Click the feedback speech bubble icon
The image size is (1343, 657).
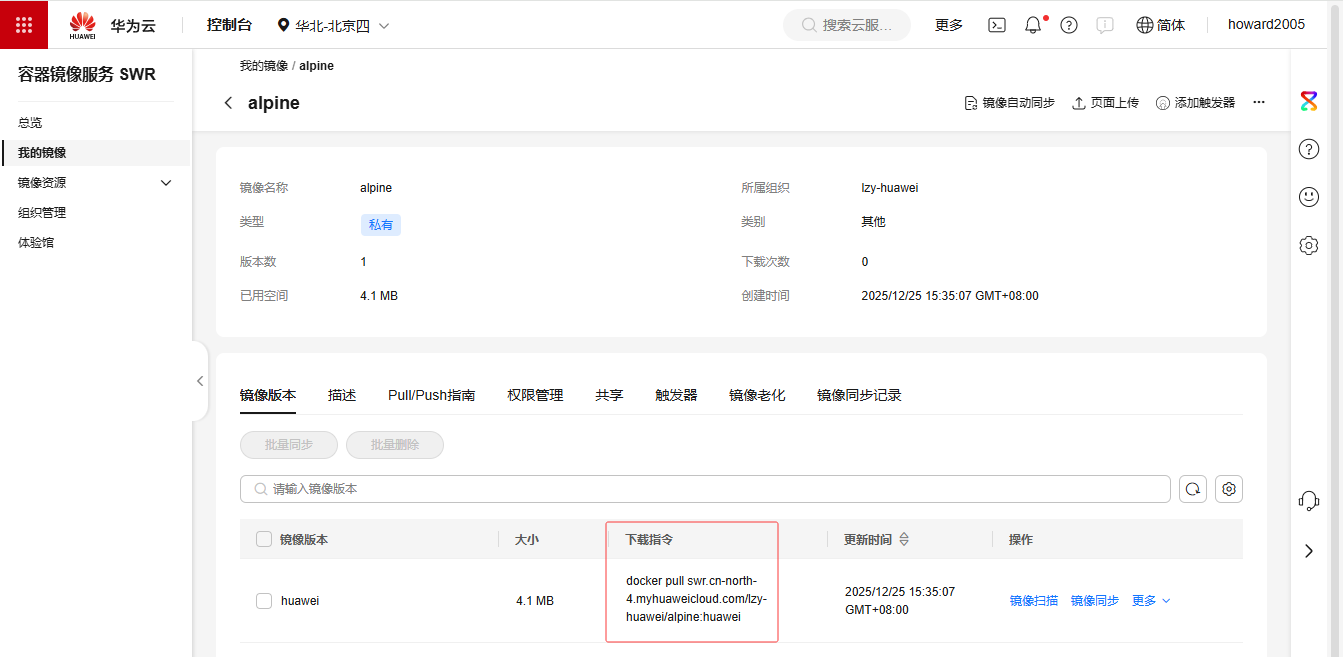(1105, 25)
